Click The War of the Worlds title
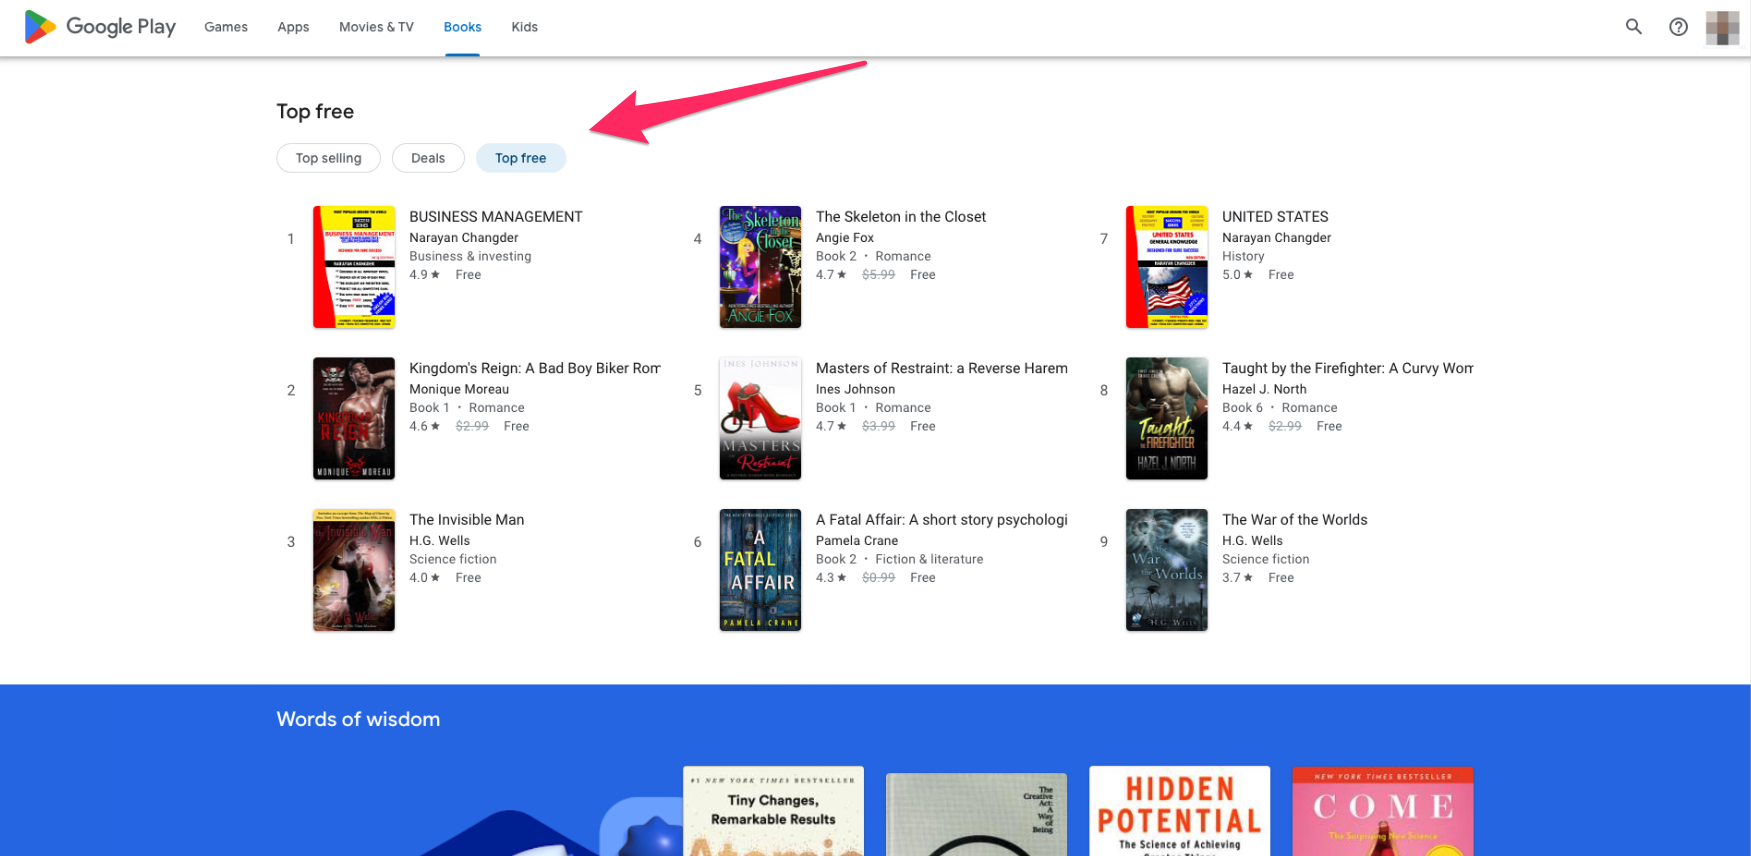Image resolution: width=1751 pixels, height=856 pixels. (1295, 520)
